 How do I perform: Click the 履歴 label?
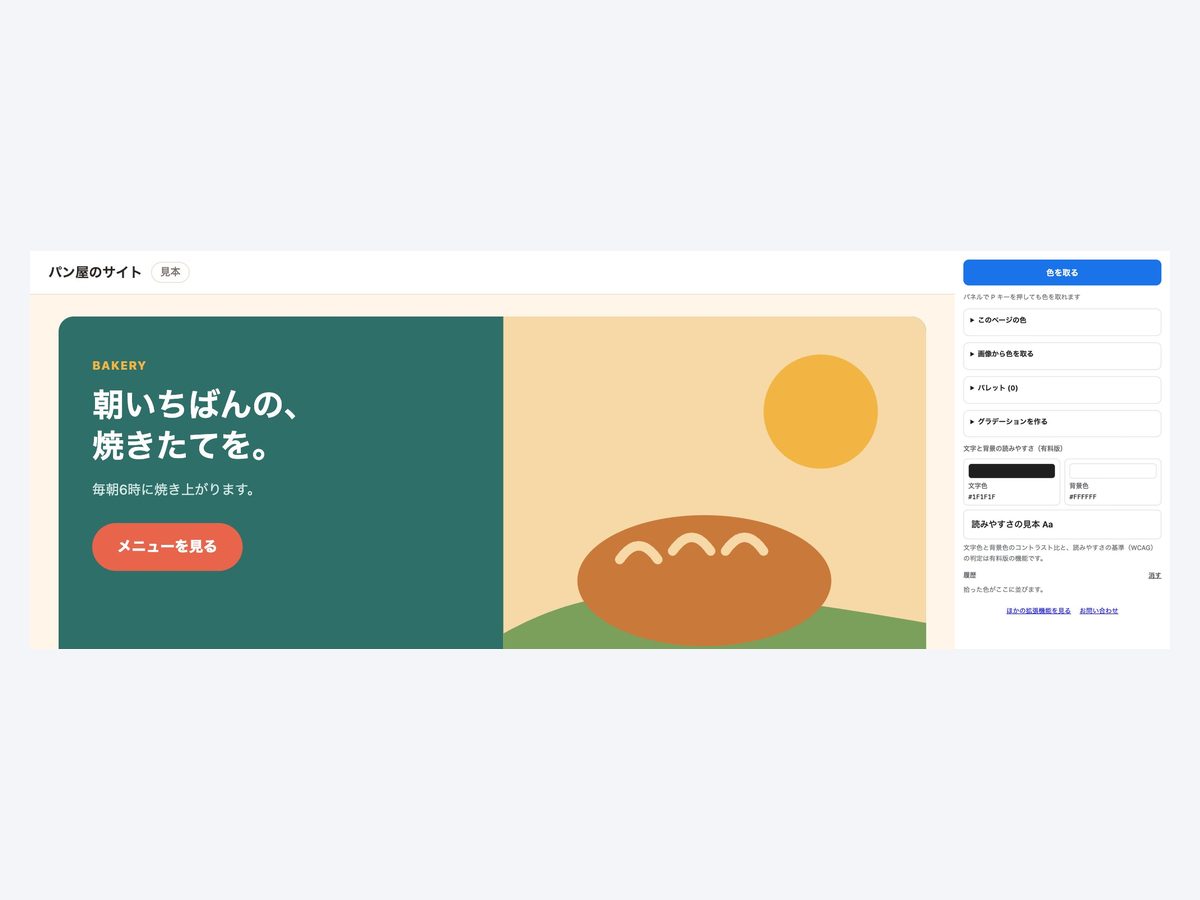[969, 576]
